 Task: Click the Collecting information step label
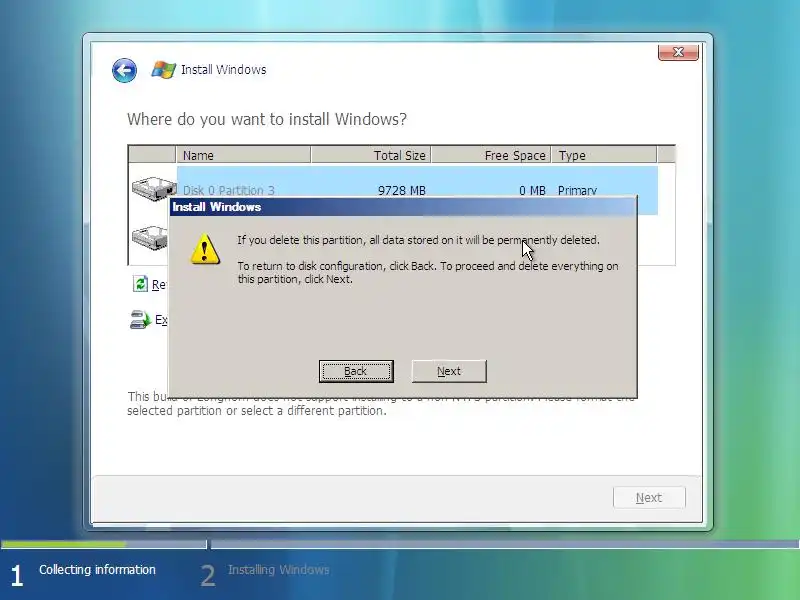(x=97, y=569)
